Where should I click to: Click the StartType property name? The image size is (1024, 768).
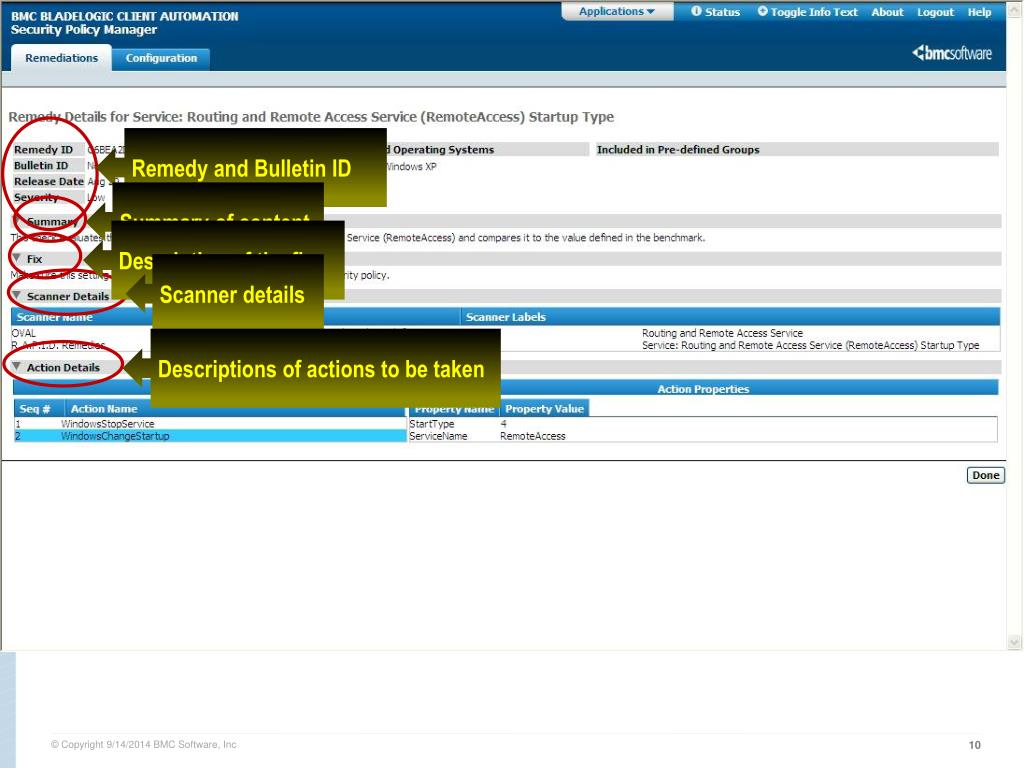[431, 424]
